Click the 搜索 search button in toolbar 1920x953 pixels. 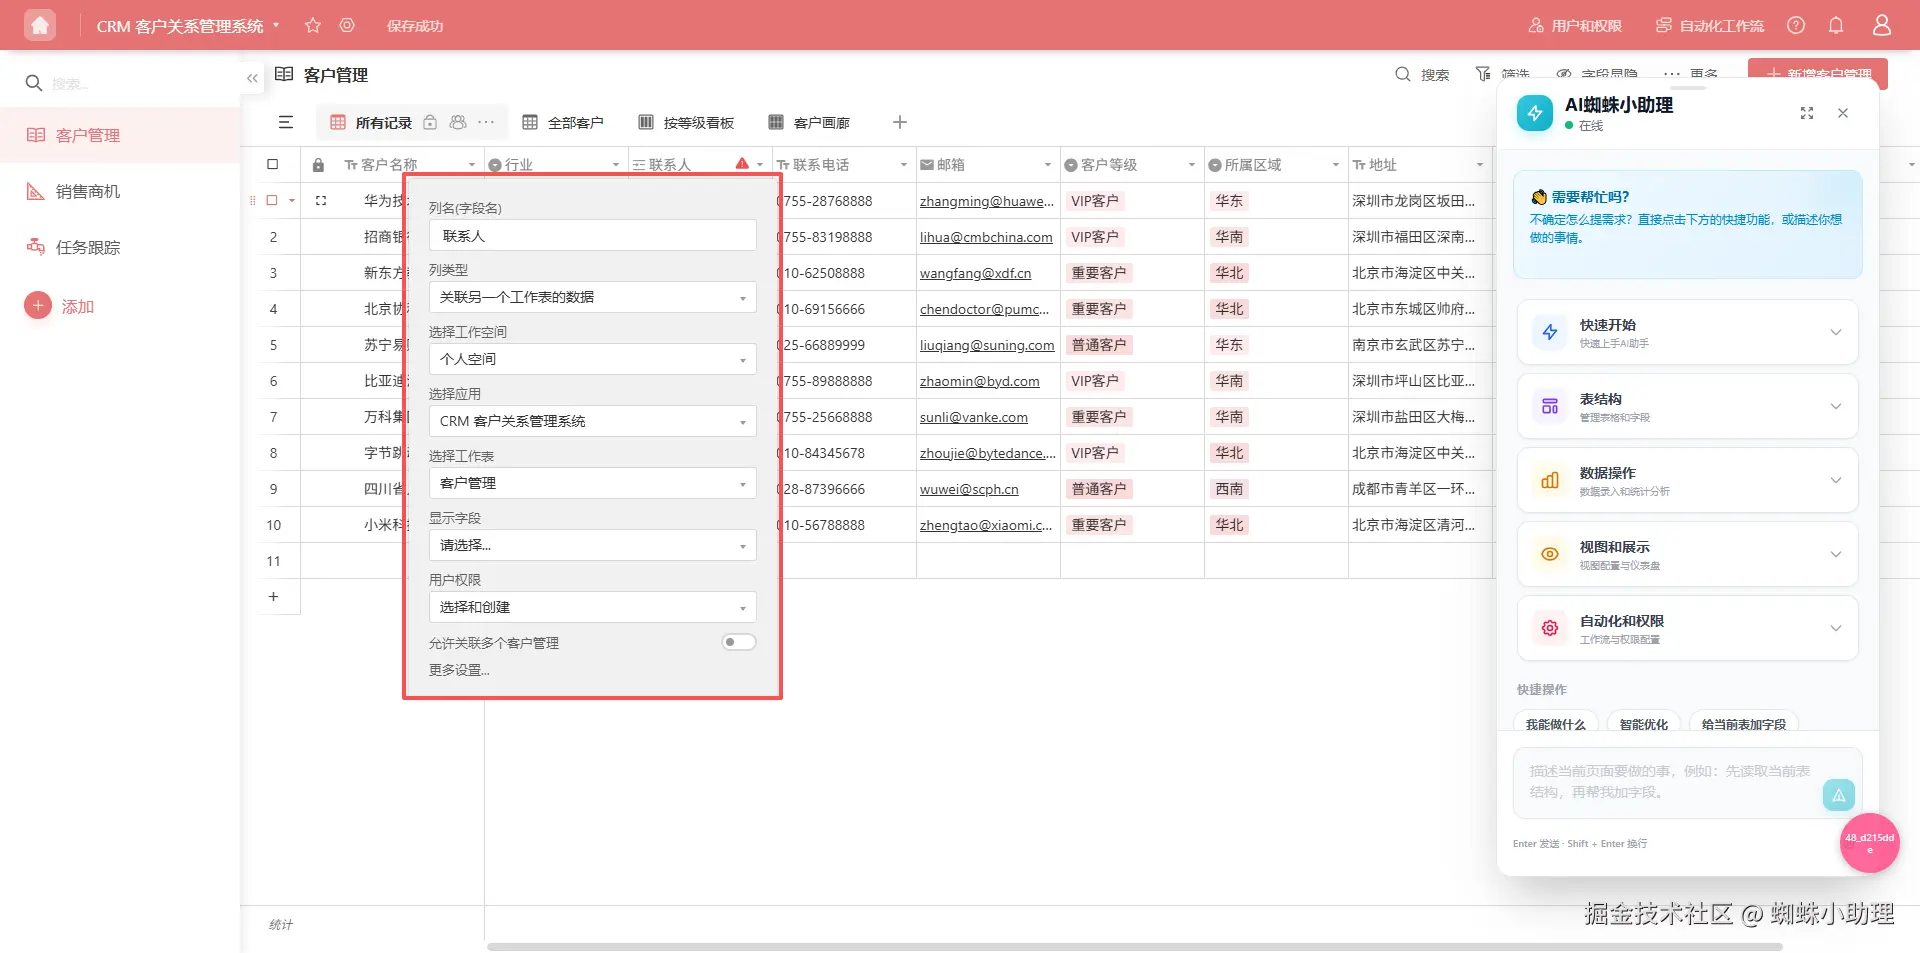(1422, 75)
